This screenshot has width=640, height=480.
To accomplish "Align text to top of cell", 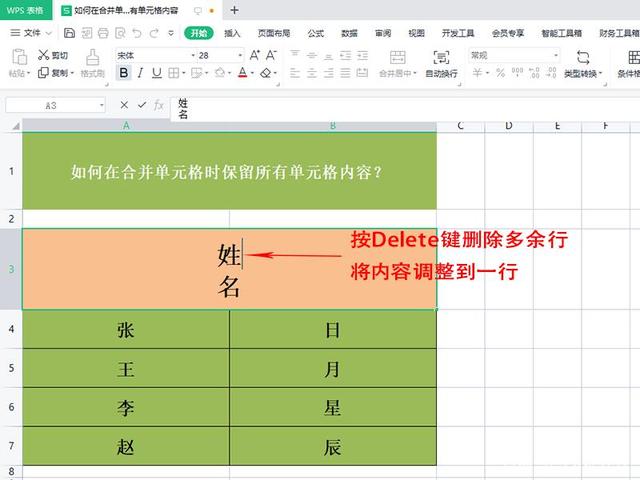I will 295,55.
